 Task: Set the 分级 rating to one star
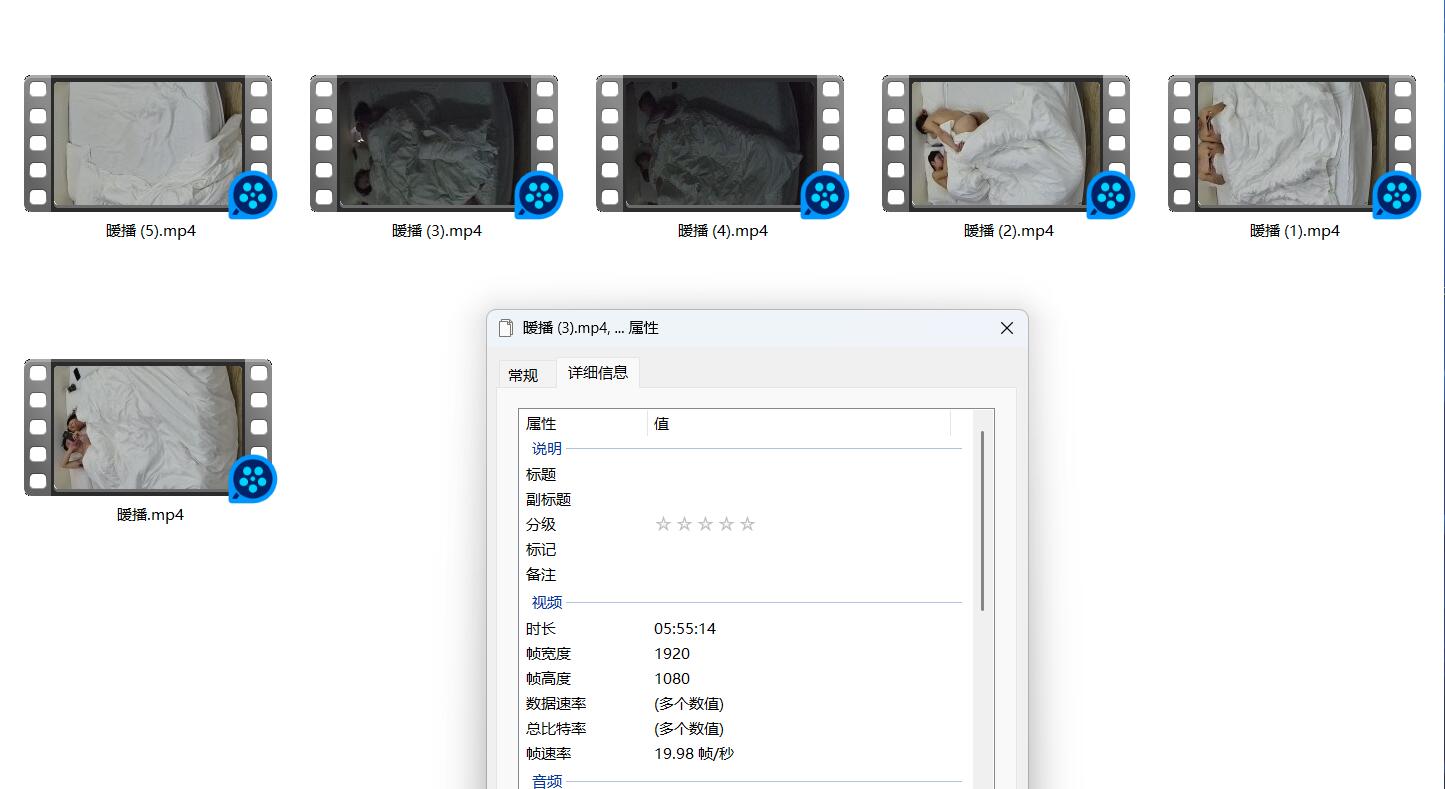click(x=663, y=524)
